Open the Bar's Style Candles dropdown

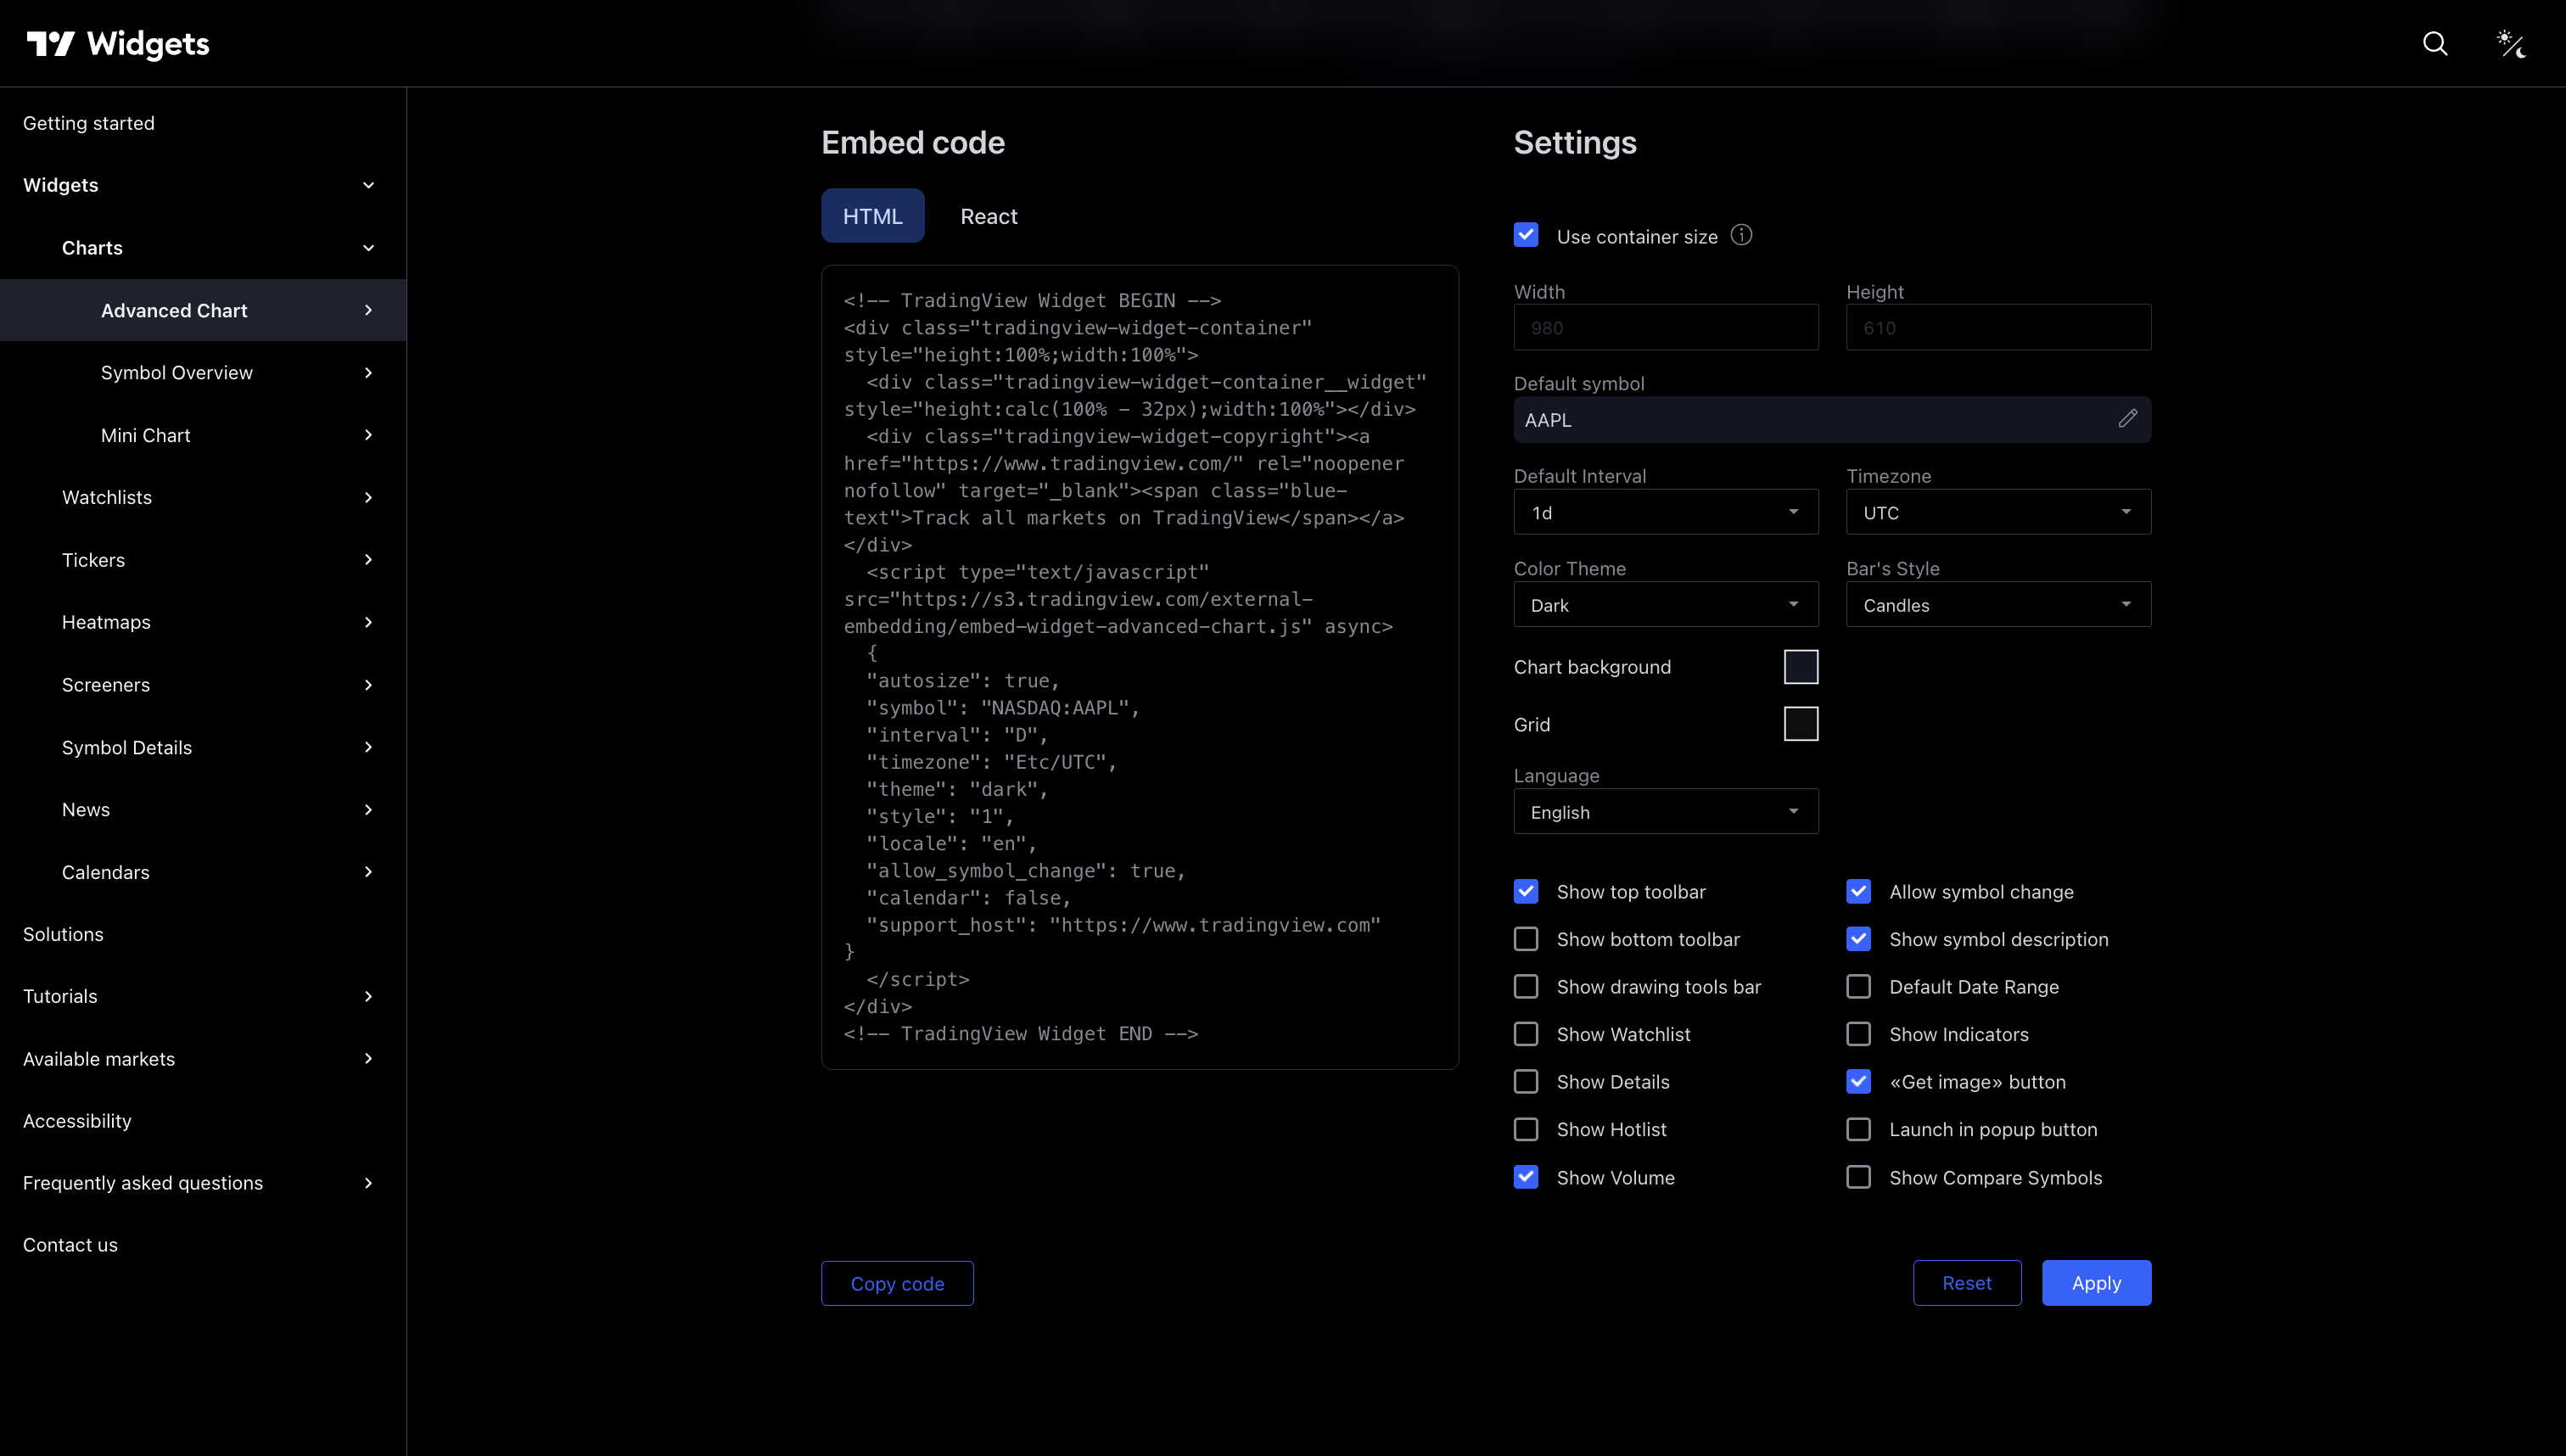(1997, 605)
